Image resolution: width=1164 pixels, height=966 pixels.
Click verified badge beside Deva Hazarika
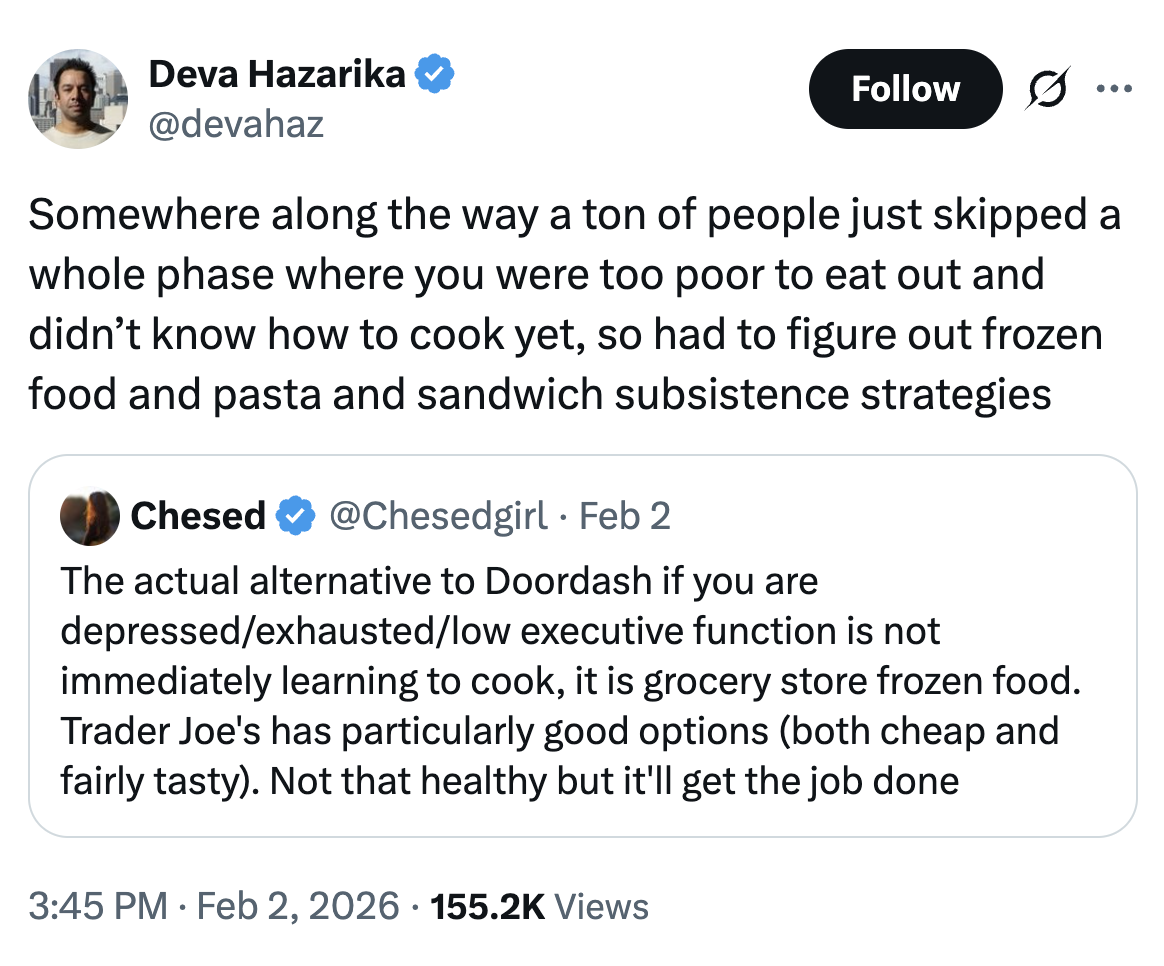435,74
